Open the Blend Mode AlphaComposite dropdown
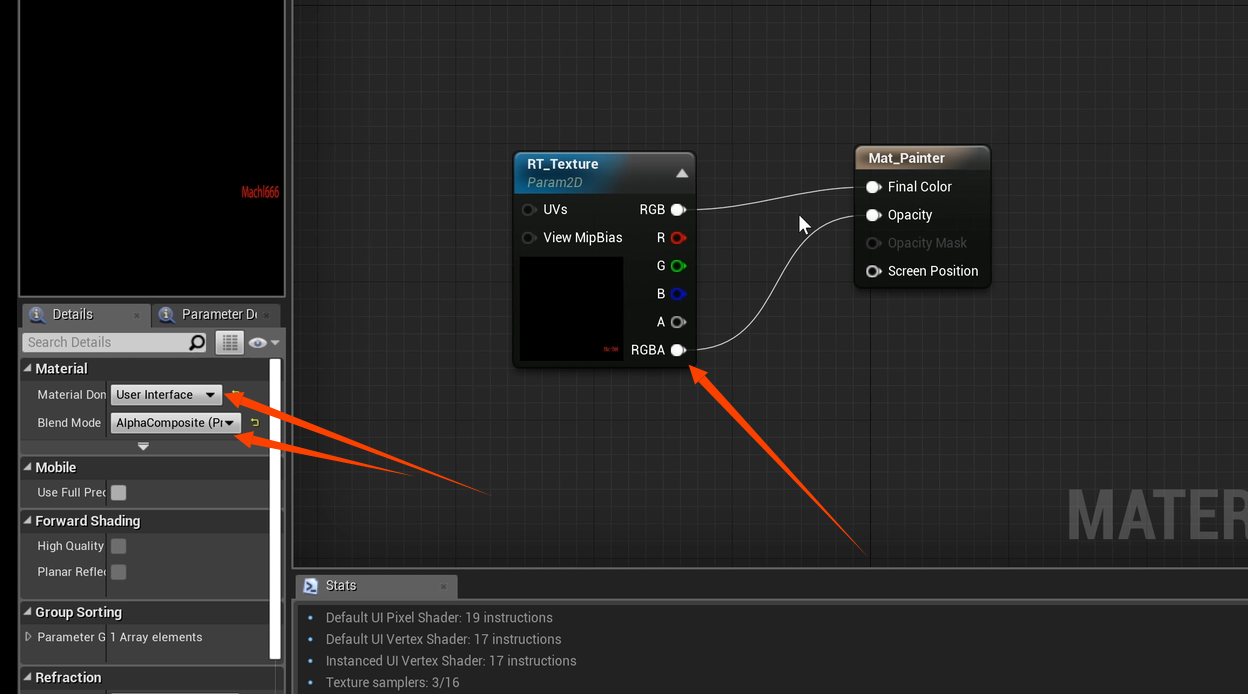 click(x=175, y=422)
